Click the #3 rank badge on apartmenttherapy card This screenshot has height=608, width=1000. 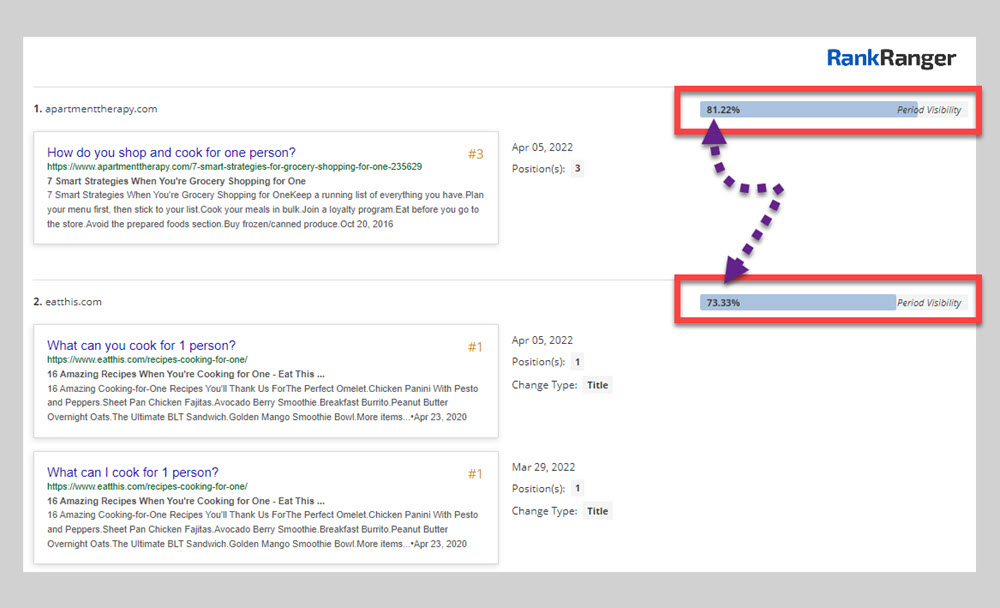pos(475,154)
